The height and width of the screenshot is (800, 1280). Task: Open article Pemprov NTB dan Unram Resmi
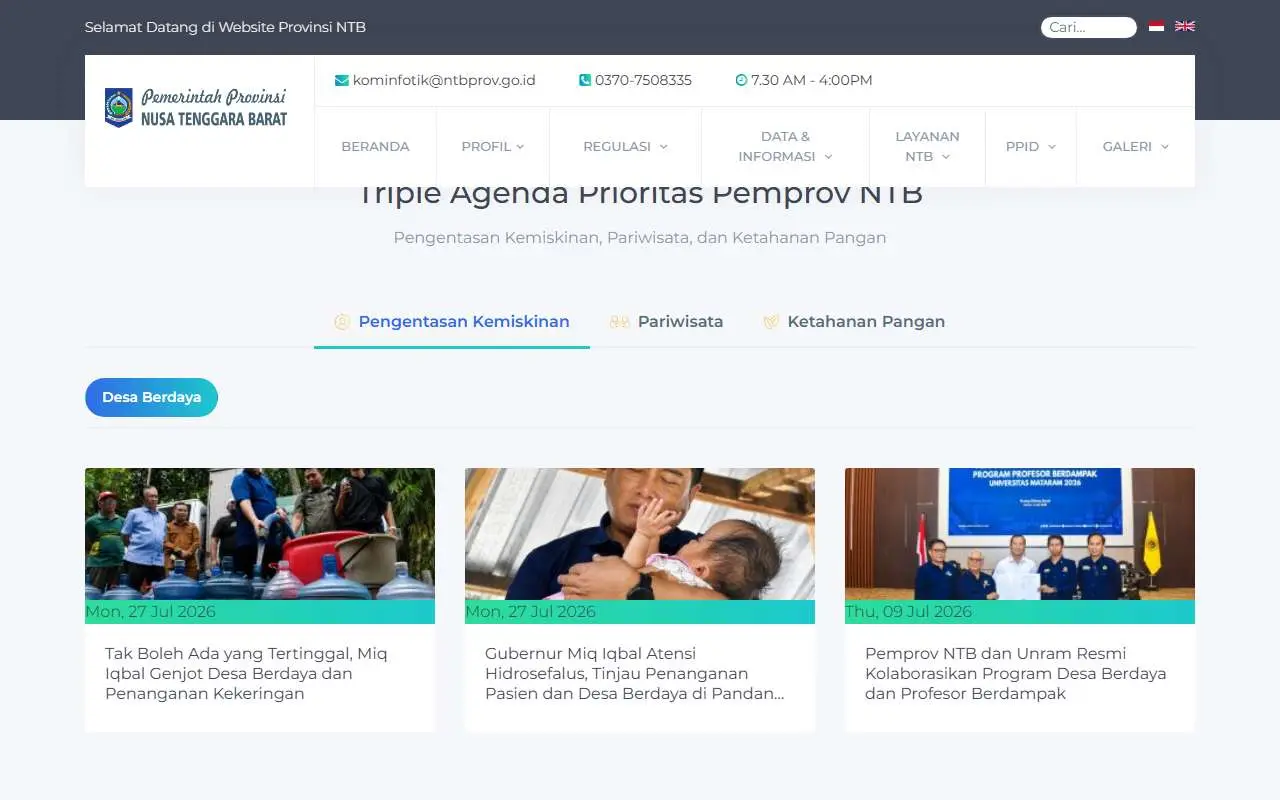(1015, 673)
